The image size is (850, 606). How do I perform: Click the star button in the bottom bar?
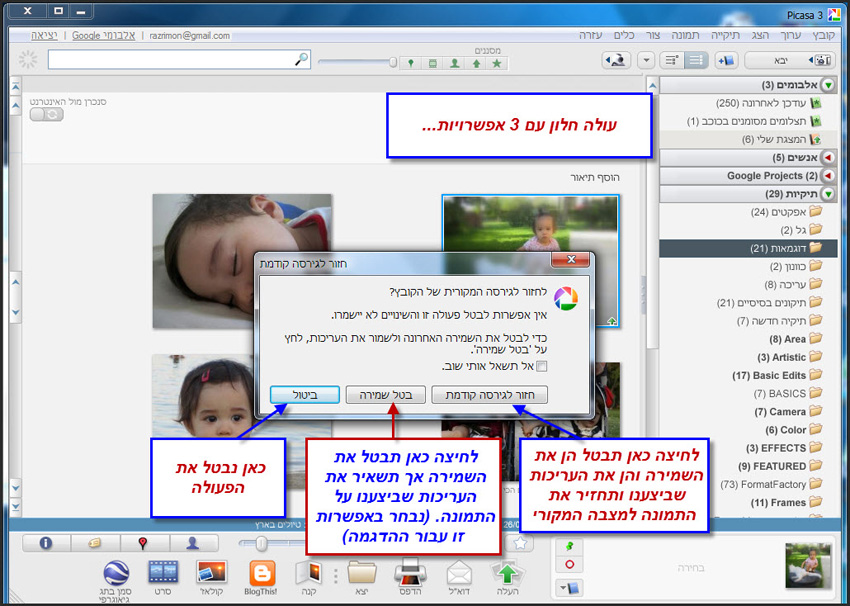(x=520, y=543)
